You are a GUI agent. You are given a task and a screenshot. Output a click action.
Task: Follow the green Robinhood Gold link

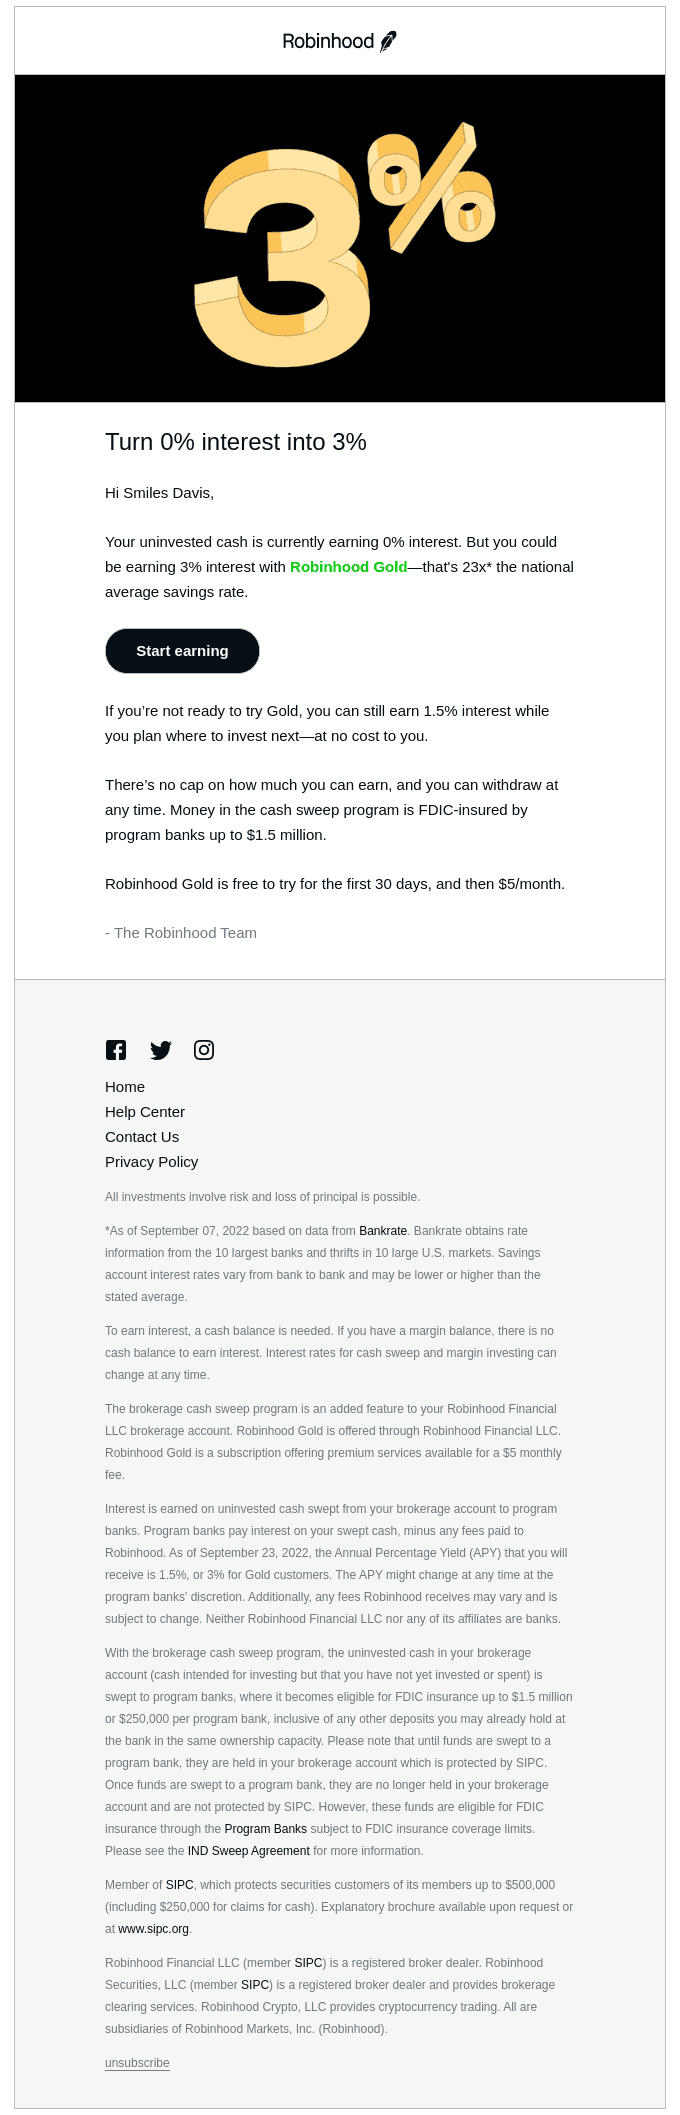click(x=348, y=567)
